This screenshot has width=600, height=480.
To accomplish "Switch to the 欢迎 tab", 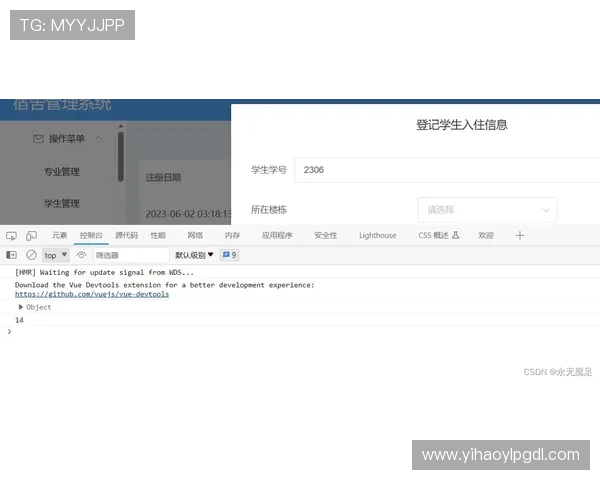I will (486, 235).
